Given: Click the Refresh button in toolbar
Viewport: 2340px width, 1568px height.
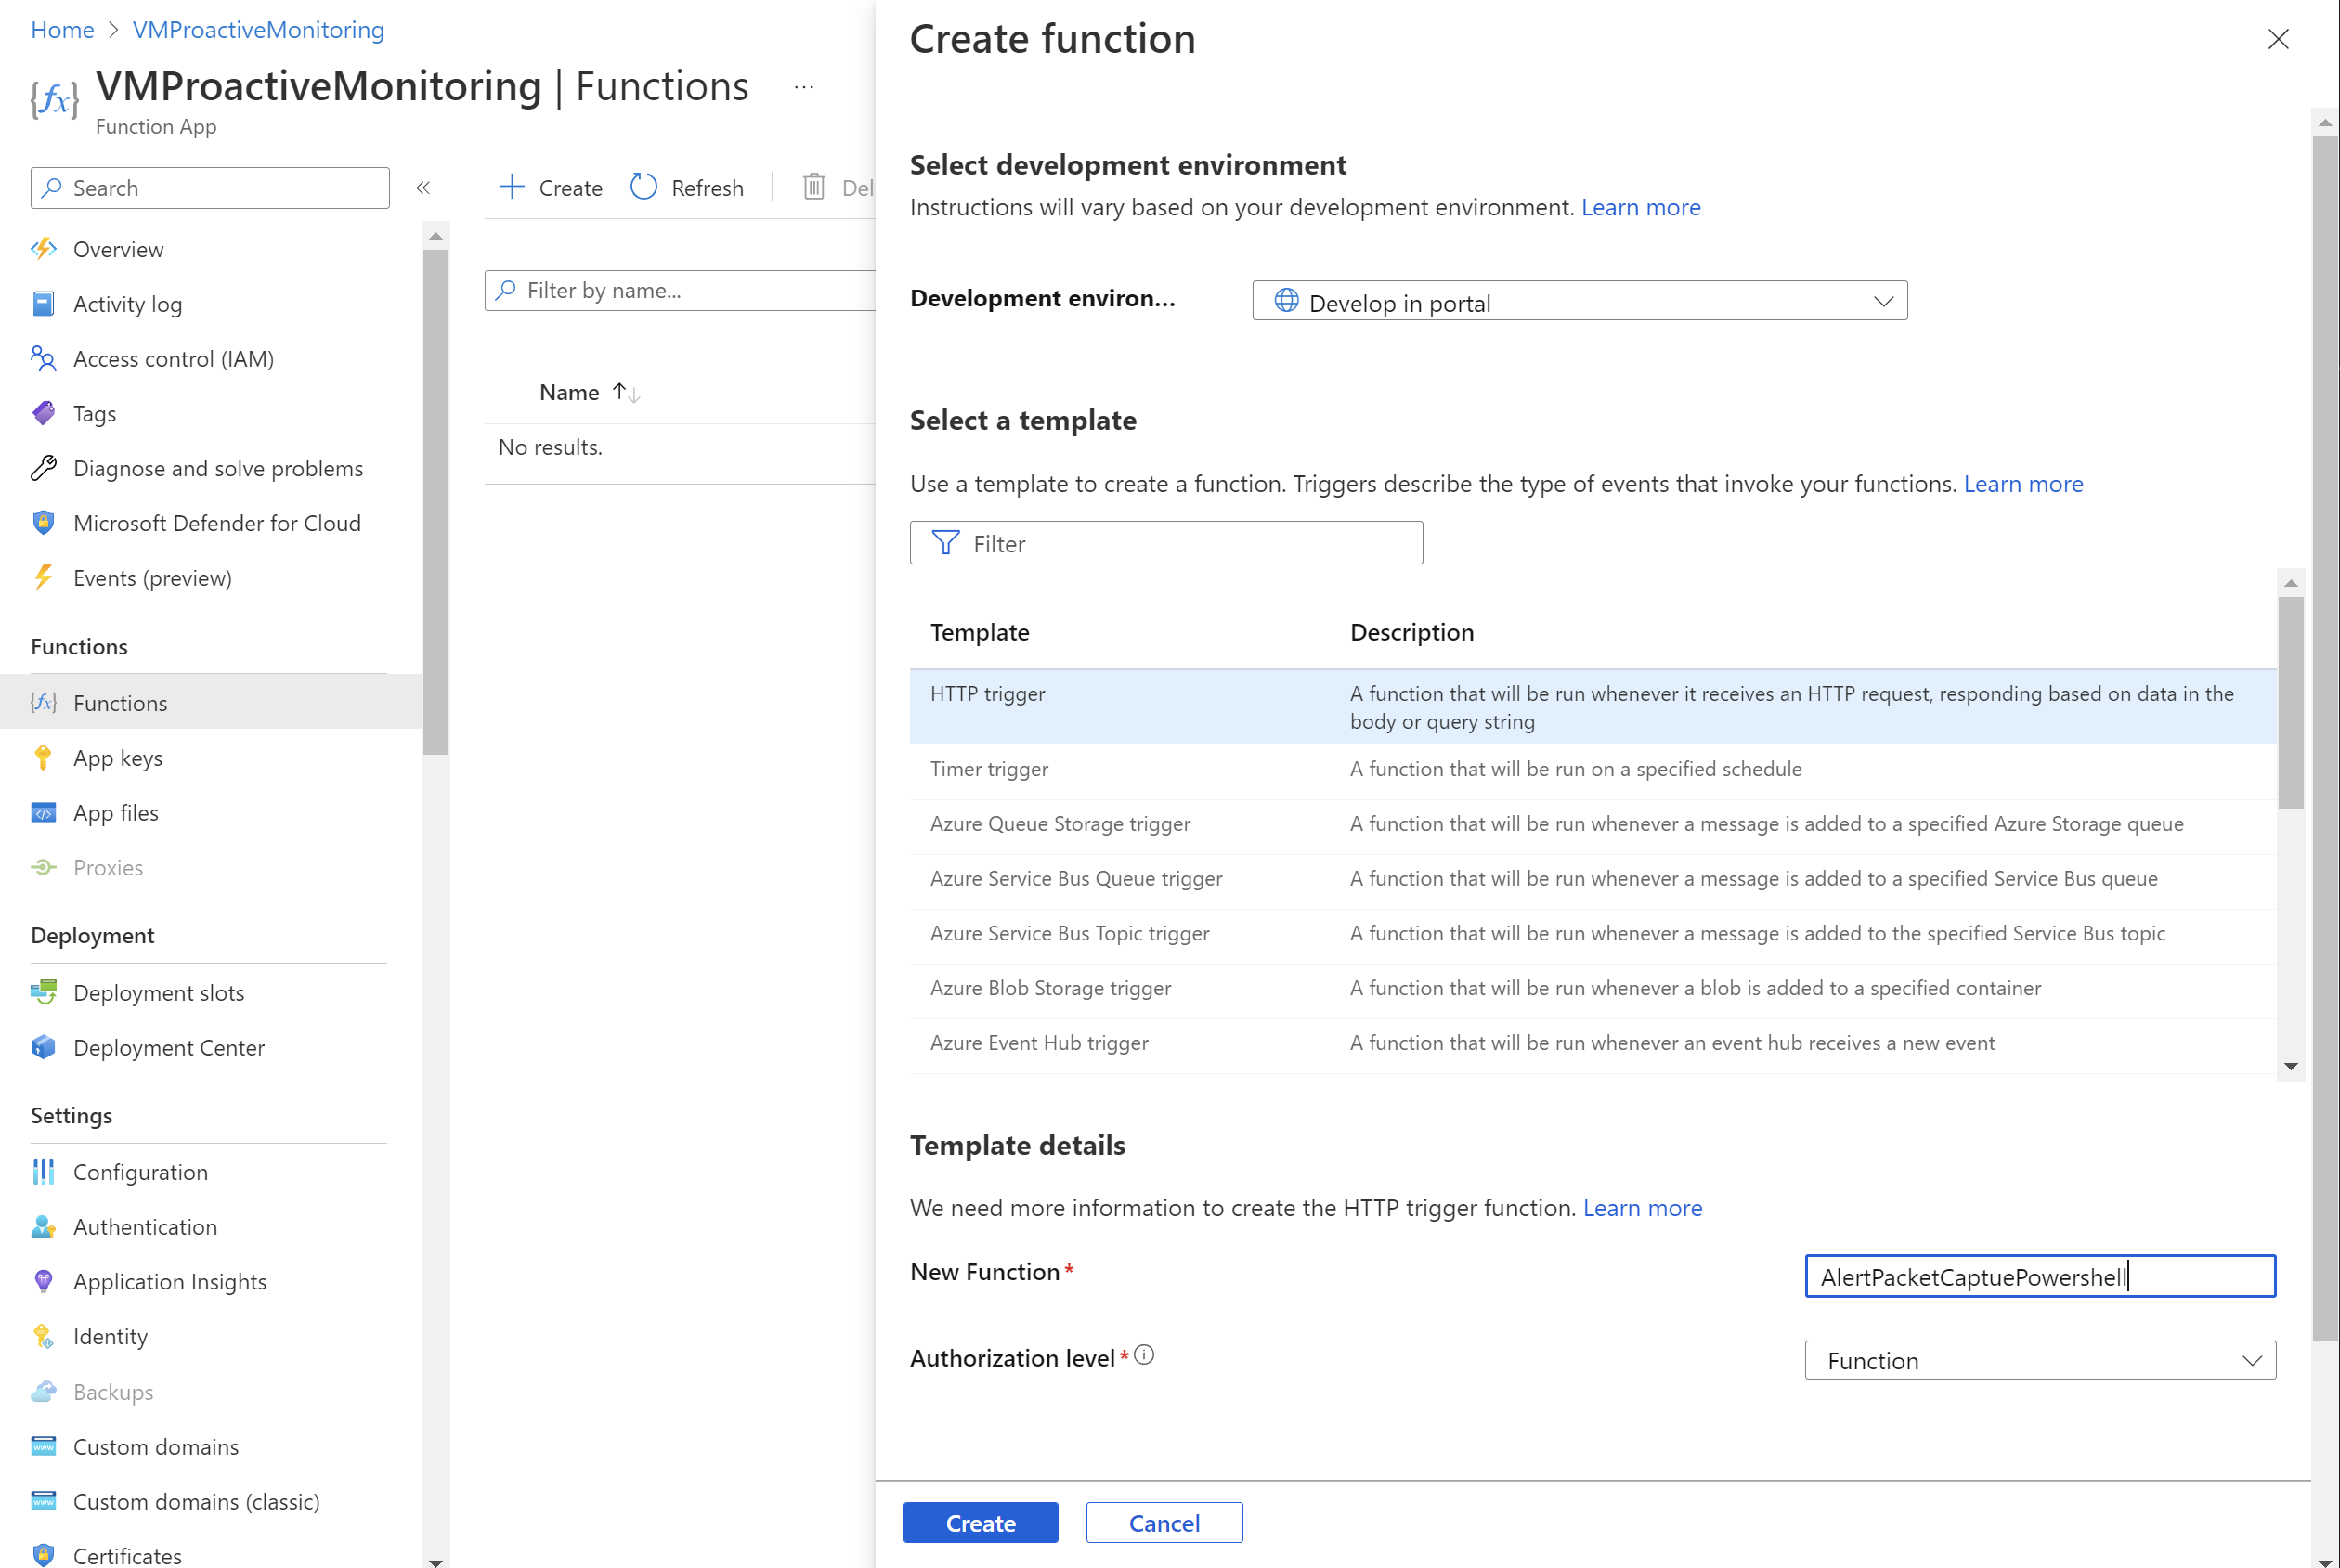Looking at the screenshot, I should (x=688, y=188).
